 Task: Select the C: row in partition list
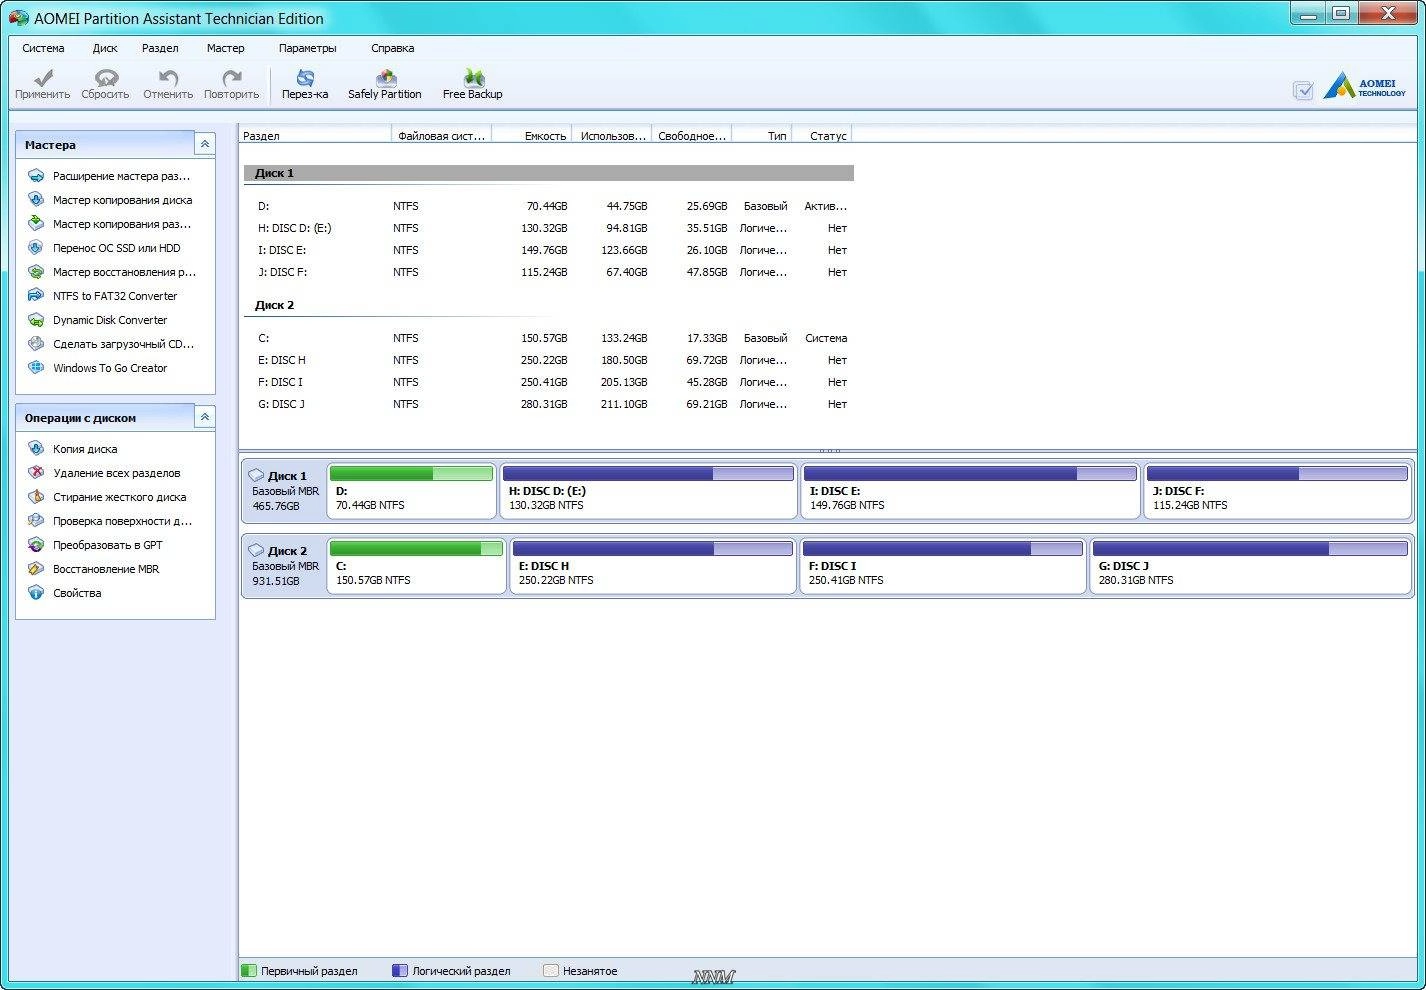[548, 338]
